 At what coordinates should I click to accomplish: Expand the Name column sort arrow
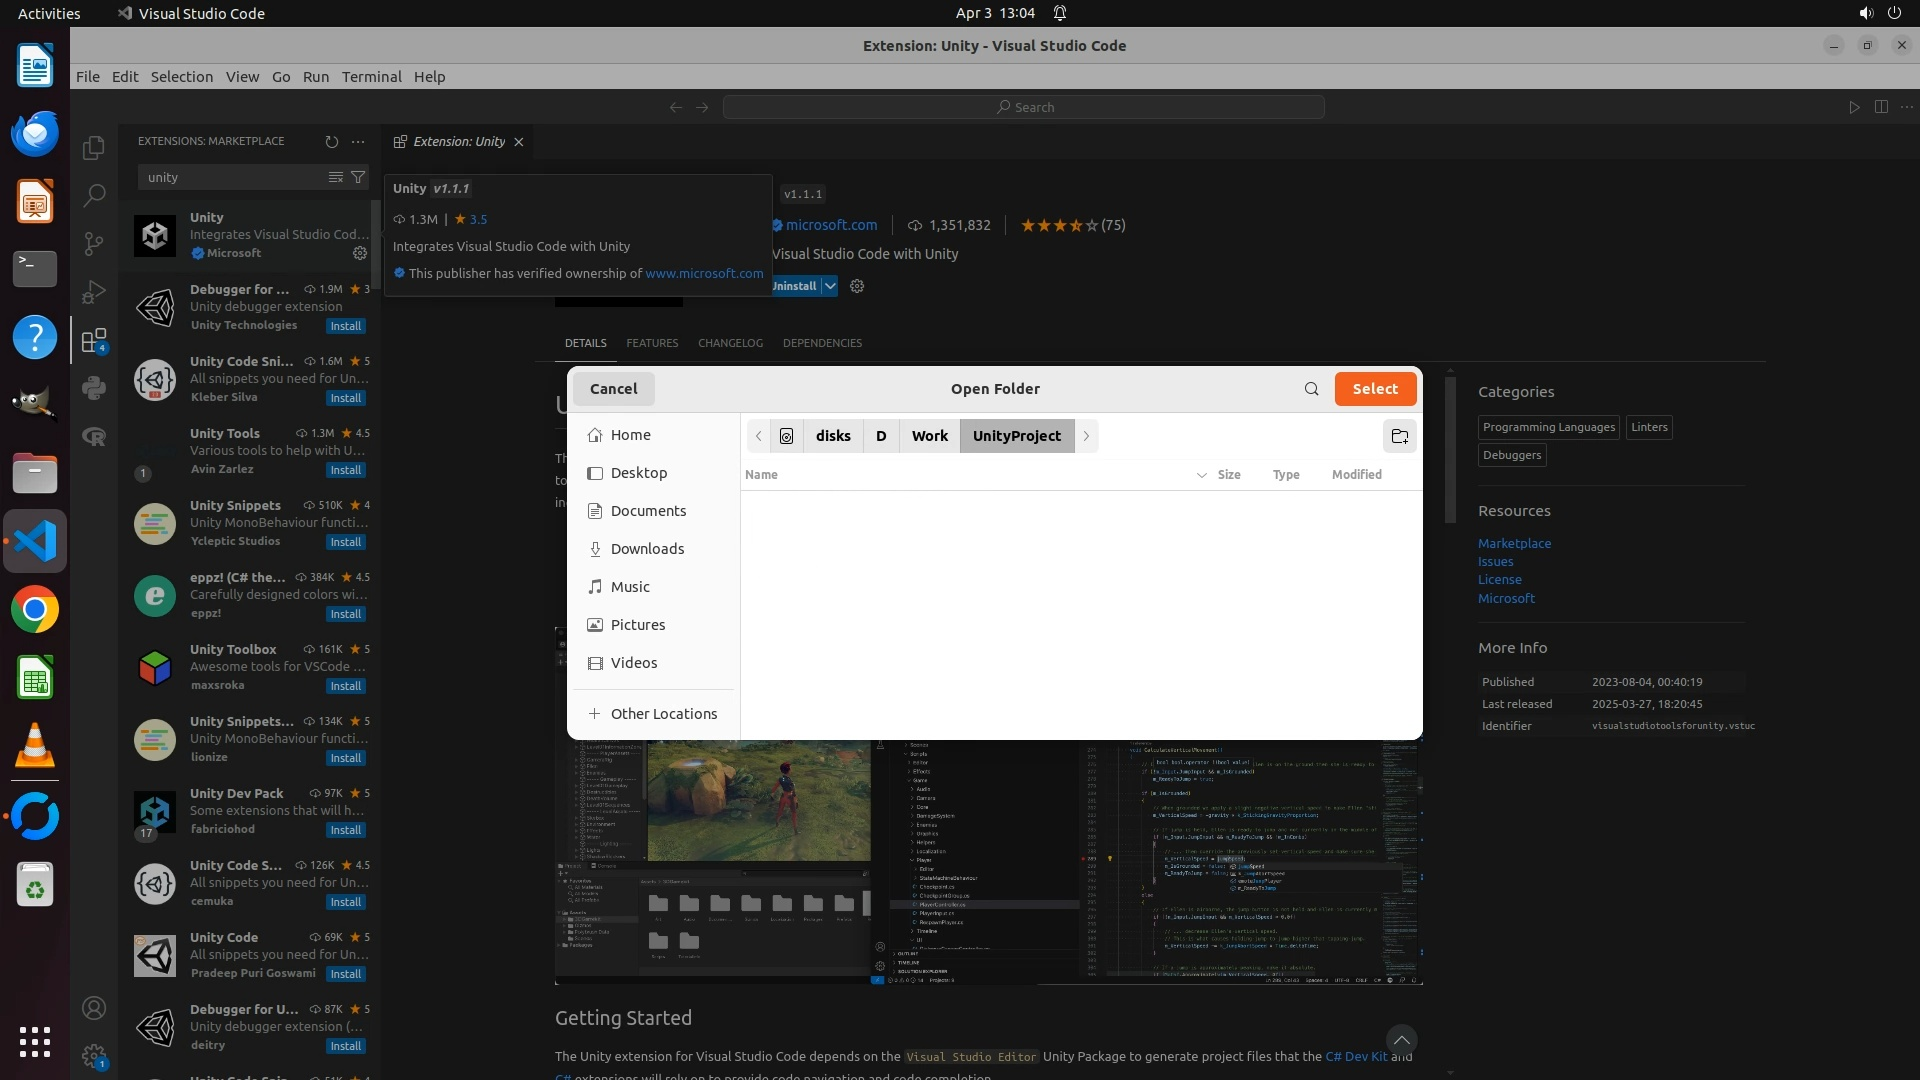[x=1201, y=475]
